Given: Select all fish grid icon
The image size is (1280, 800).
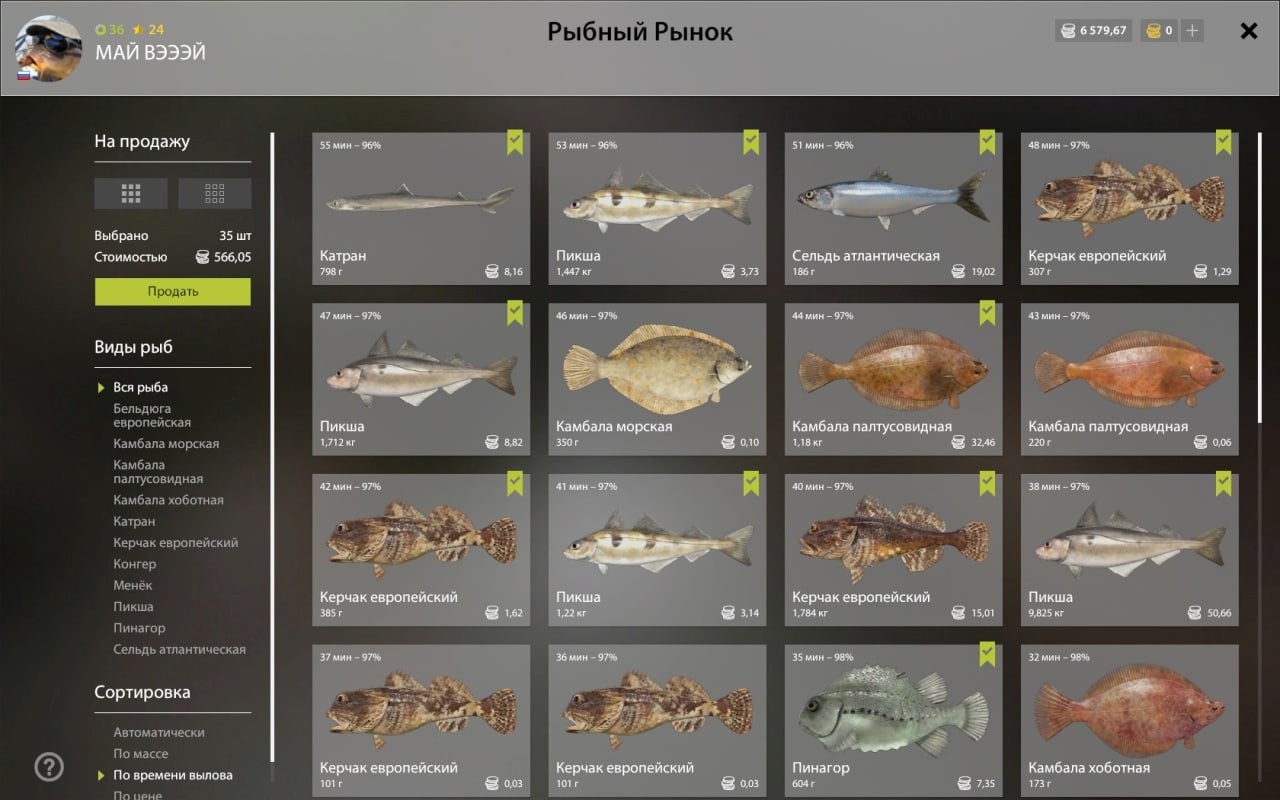Looking at the screenshot, I should [x=131, y=194].
